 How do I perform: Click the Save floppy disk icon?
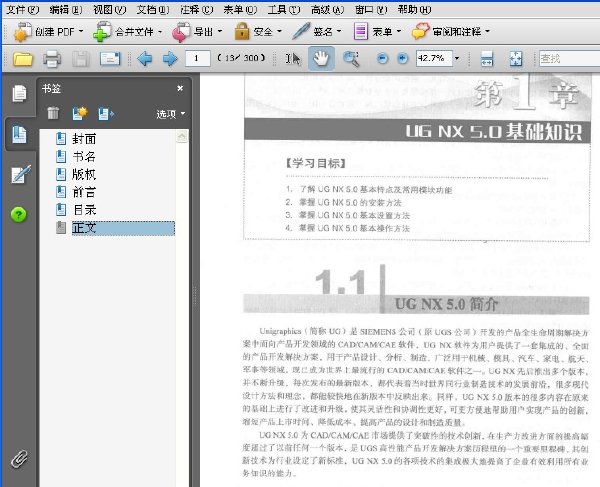[x=81, y=59]
